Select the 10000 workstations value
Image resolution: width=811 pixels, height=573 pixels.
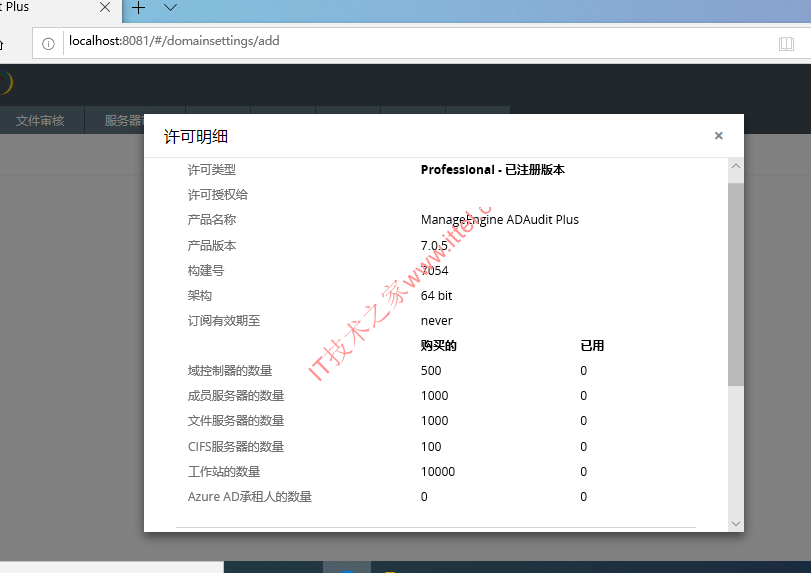pos(438,472)
